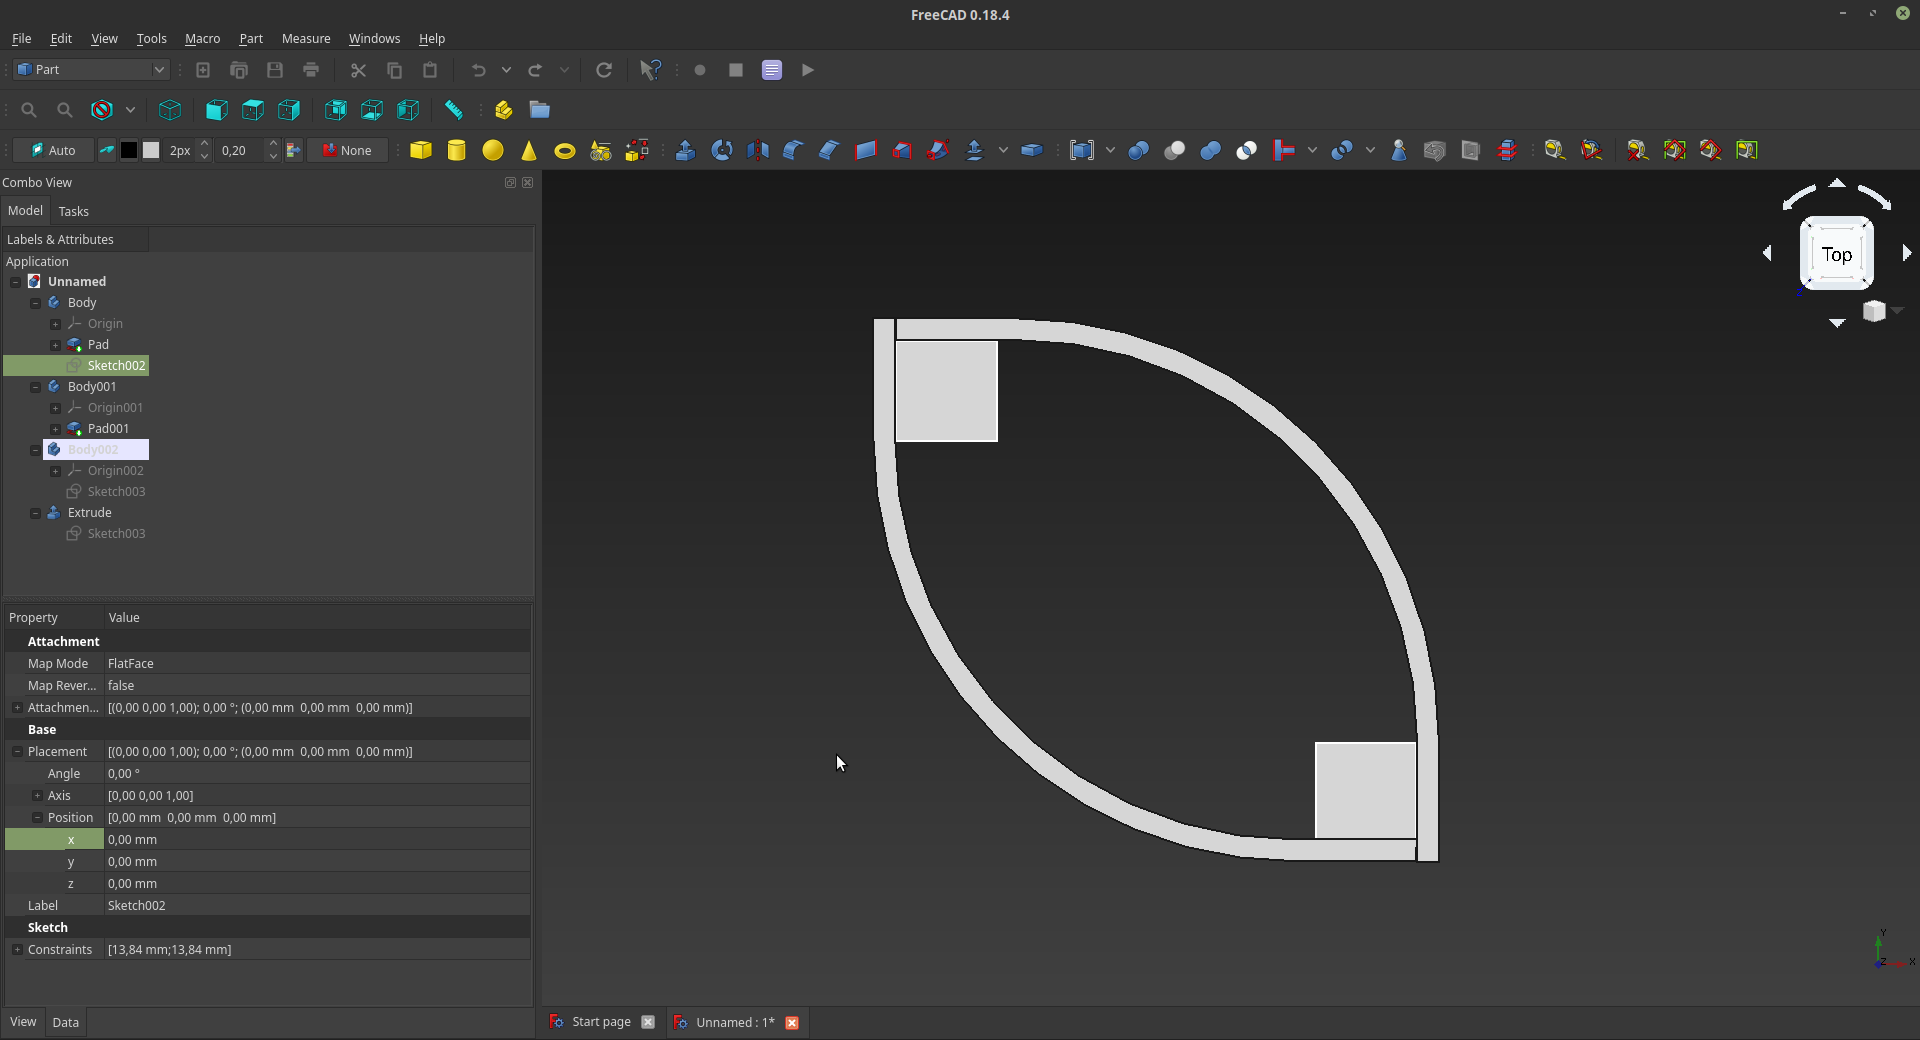The image size is (1920, 1040).
Task: Click the x position value field
Action: 317,839
